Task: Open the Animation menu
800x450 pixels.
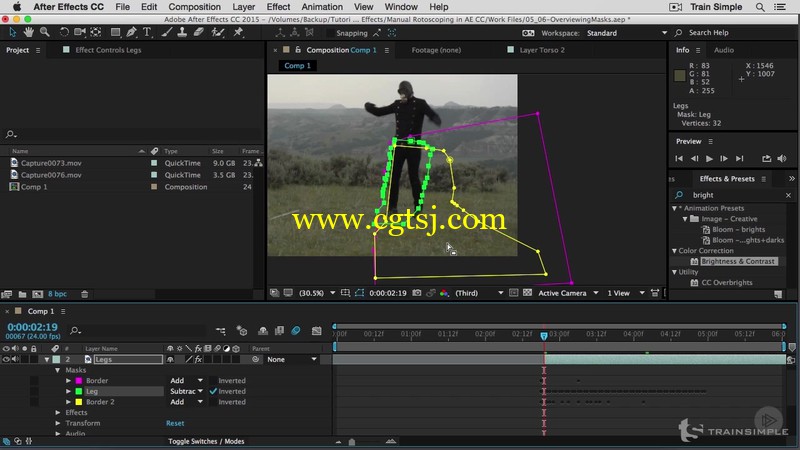Action: point(322,7)
